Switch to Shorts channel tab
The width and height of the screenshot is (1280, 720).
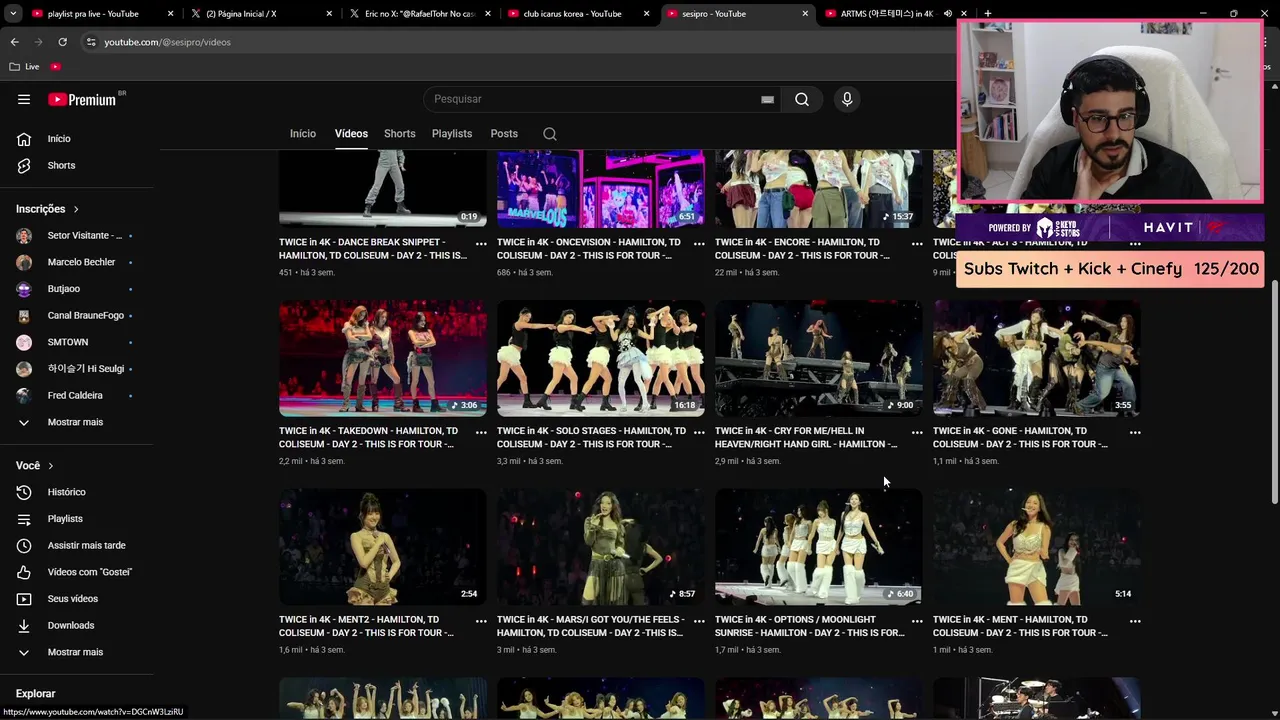pyautogui.click(x=399, y=134)
